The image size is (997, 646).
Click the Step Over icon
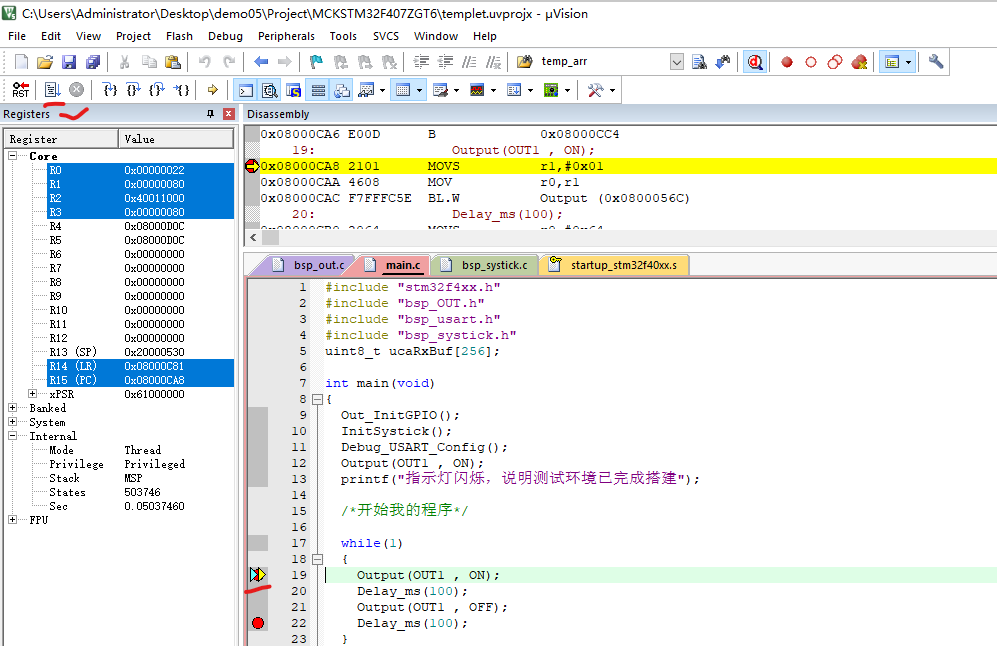pos(134,90)
